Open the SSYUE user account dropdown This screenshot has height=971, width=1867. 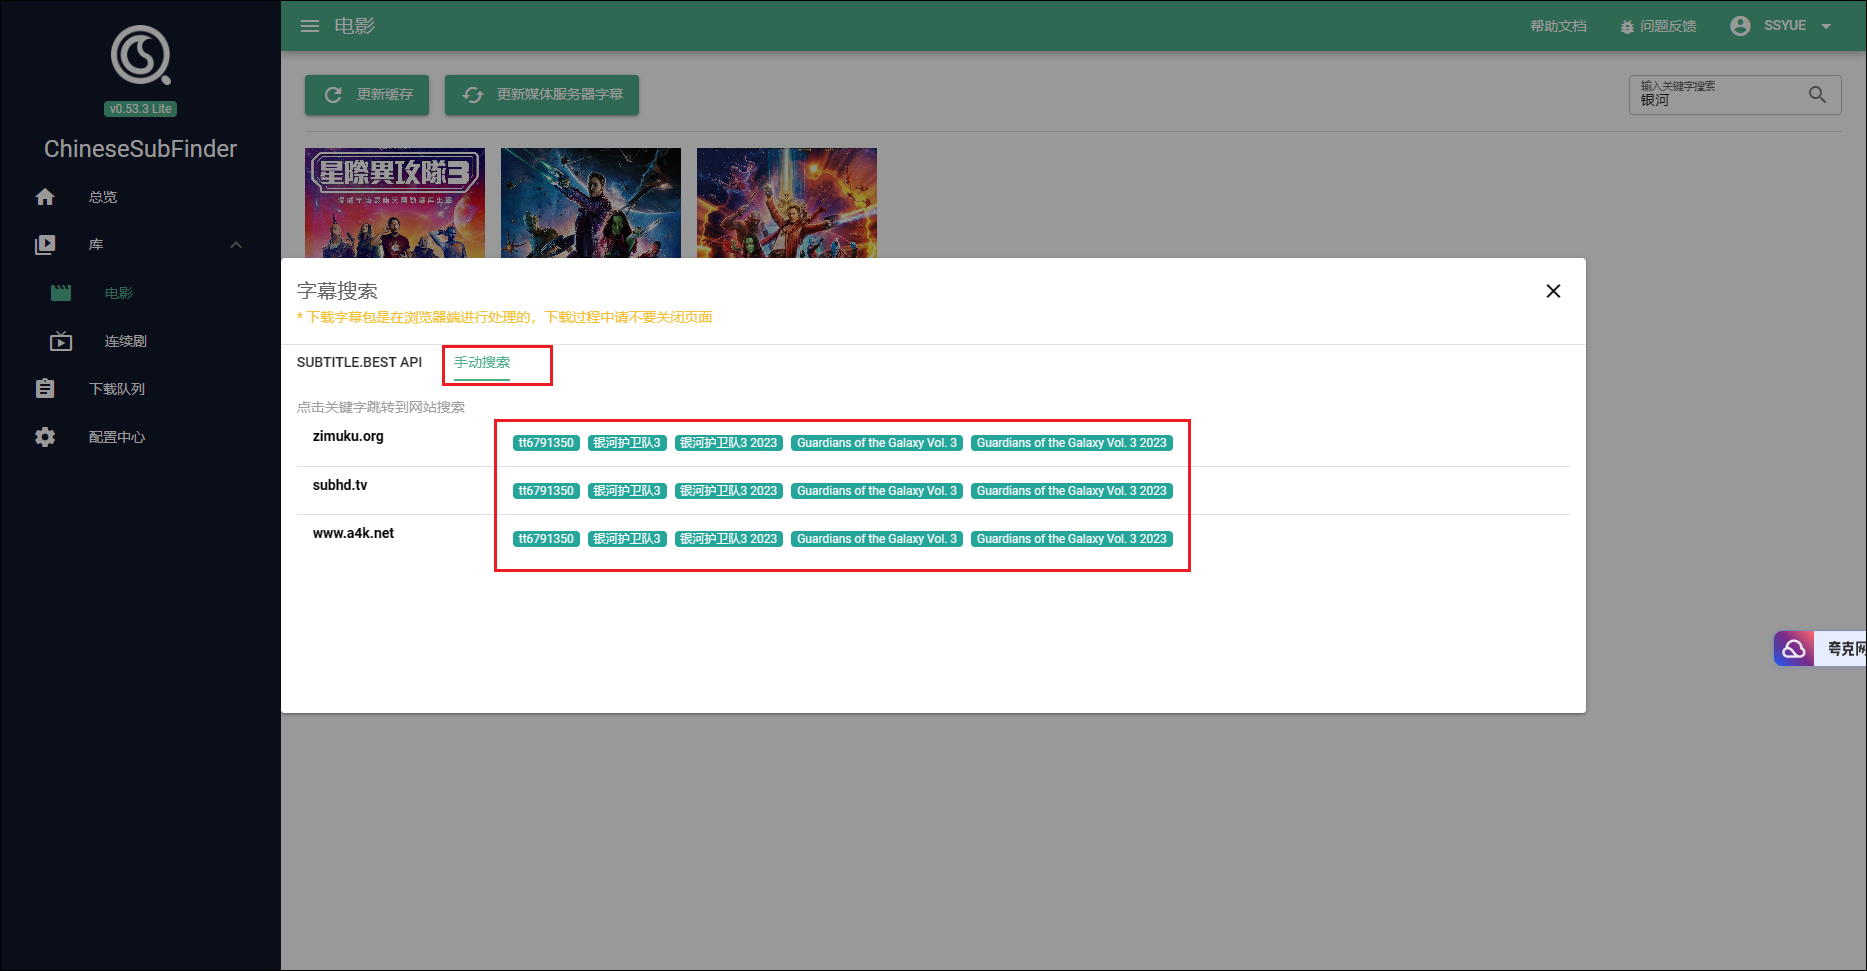point(1784,26)
